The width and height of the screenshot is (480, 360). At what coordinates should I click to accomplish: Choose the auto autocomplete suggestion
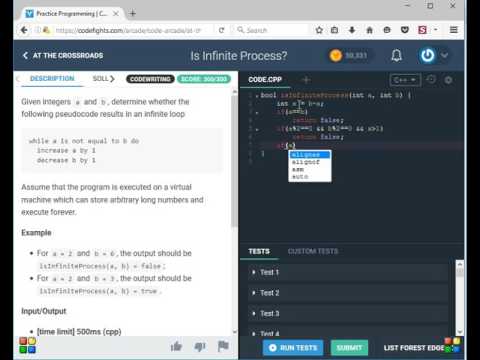310,177
